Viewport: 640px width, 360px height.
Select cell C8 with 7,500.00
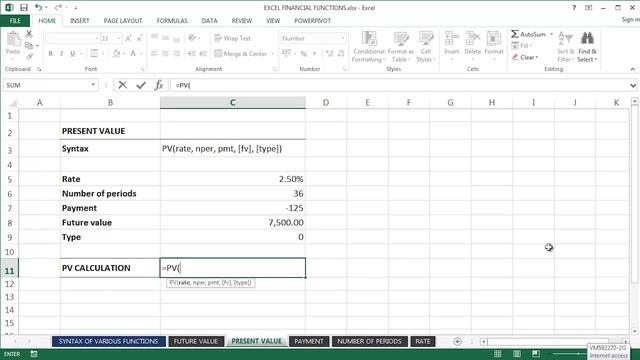(233, 222)
